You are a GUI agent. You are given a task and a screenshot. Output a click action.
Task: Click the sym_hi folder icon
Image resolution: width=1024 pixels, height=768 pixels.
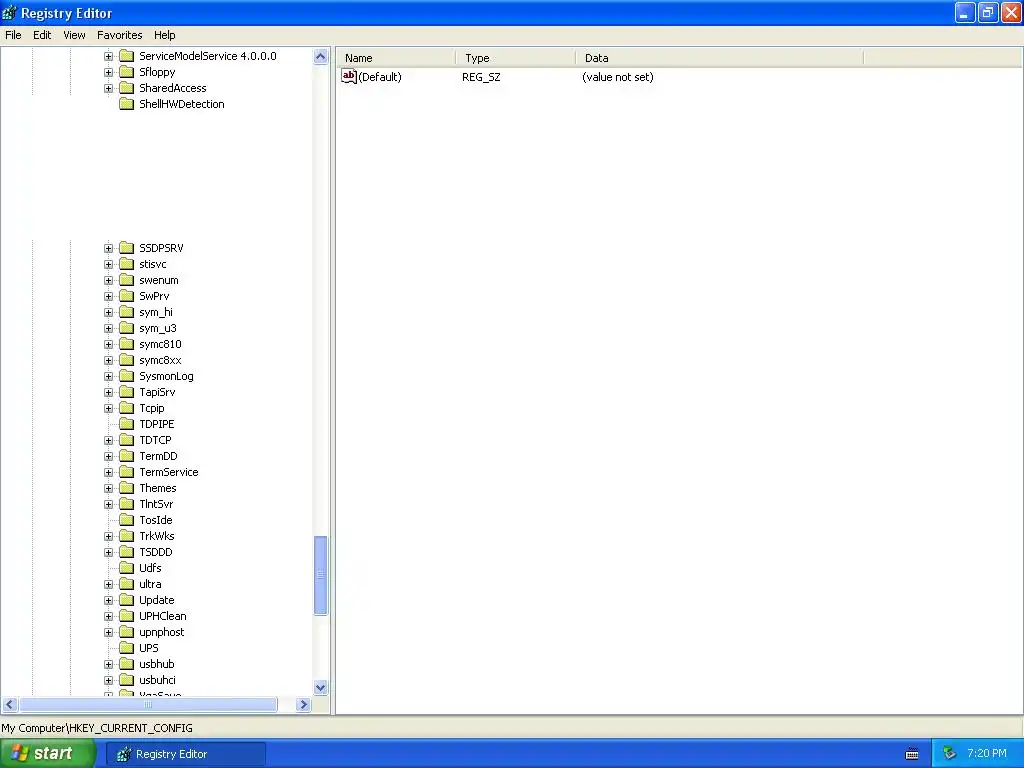tap(127, 312)
